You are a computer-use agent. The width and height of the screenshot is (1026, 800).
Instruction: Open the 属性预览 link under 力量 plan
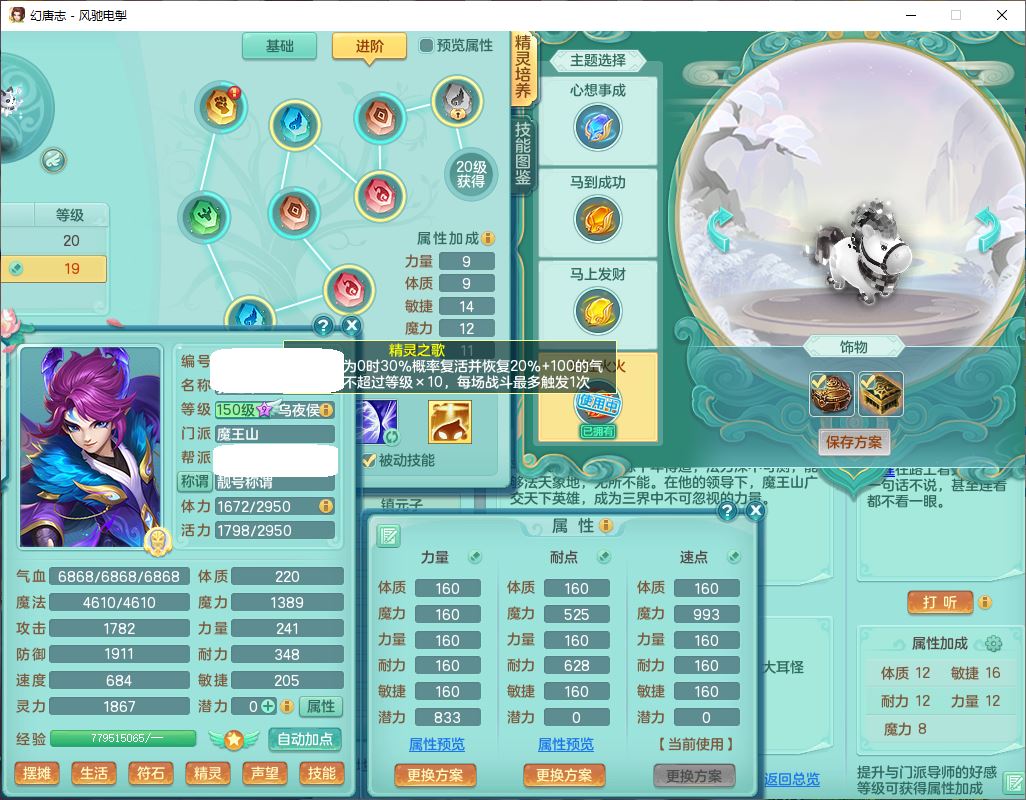(x=436, y=744)
